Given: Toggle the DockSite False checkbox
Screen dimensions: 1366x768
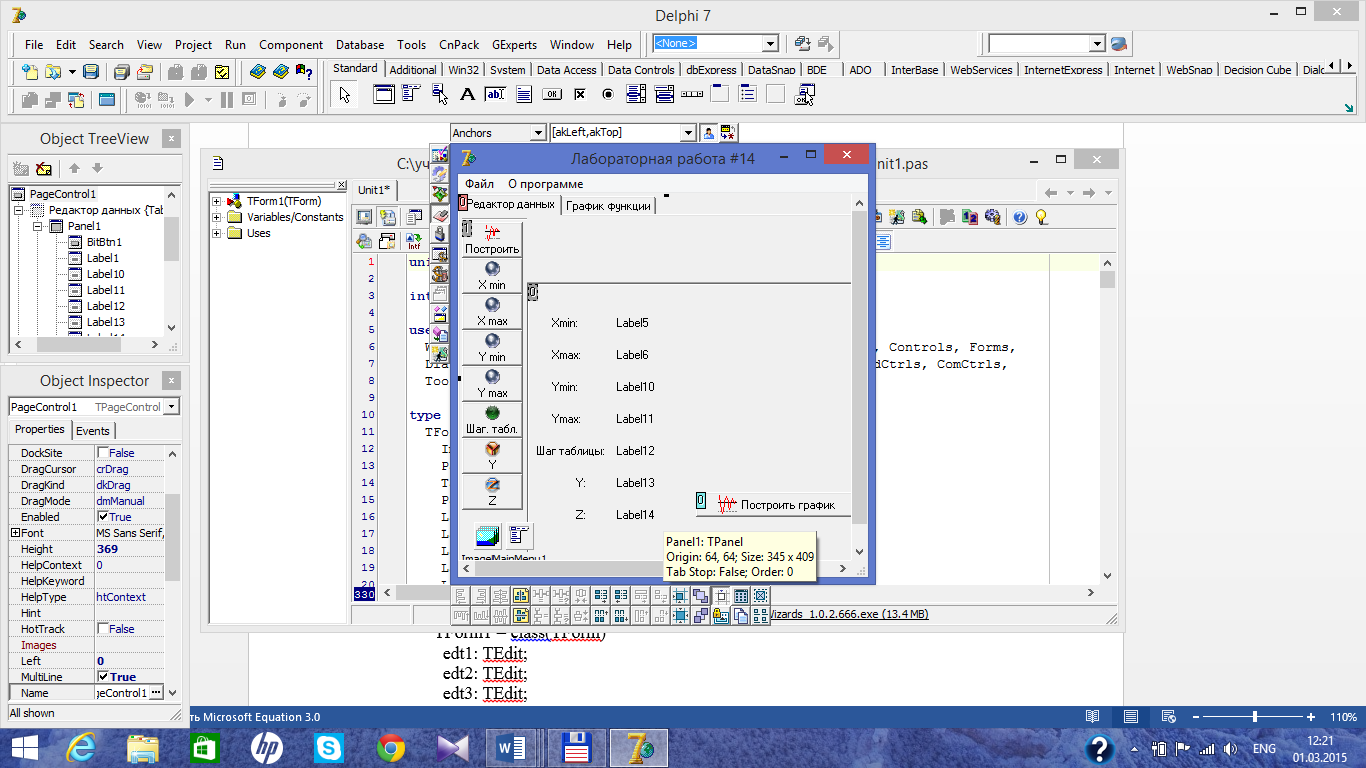Looking at the screenshot, I should (103, 453).
